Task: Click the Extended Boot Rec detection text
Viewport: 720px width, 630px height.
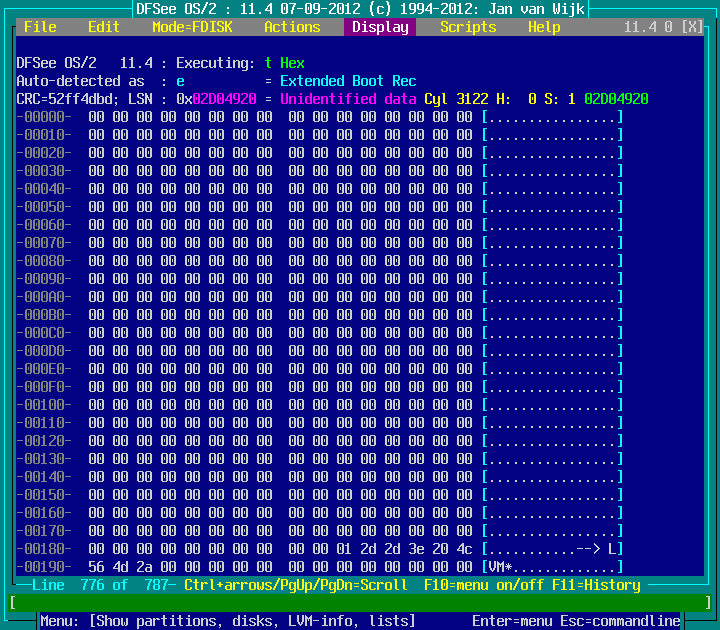Action: click(348, 81)
